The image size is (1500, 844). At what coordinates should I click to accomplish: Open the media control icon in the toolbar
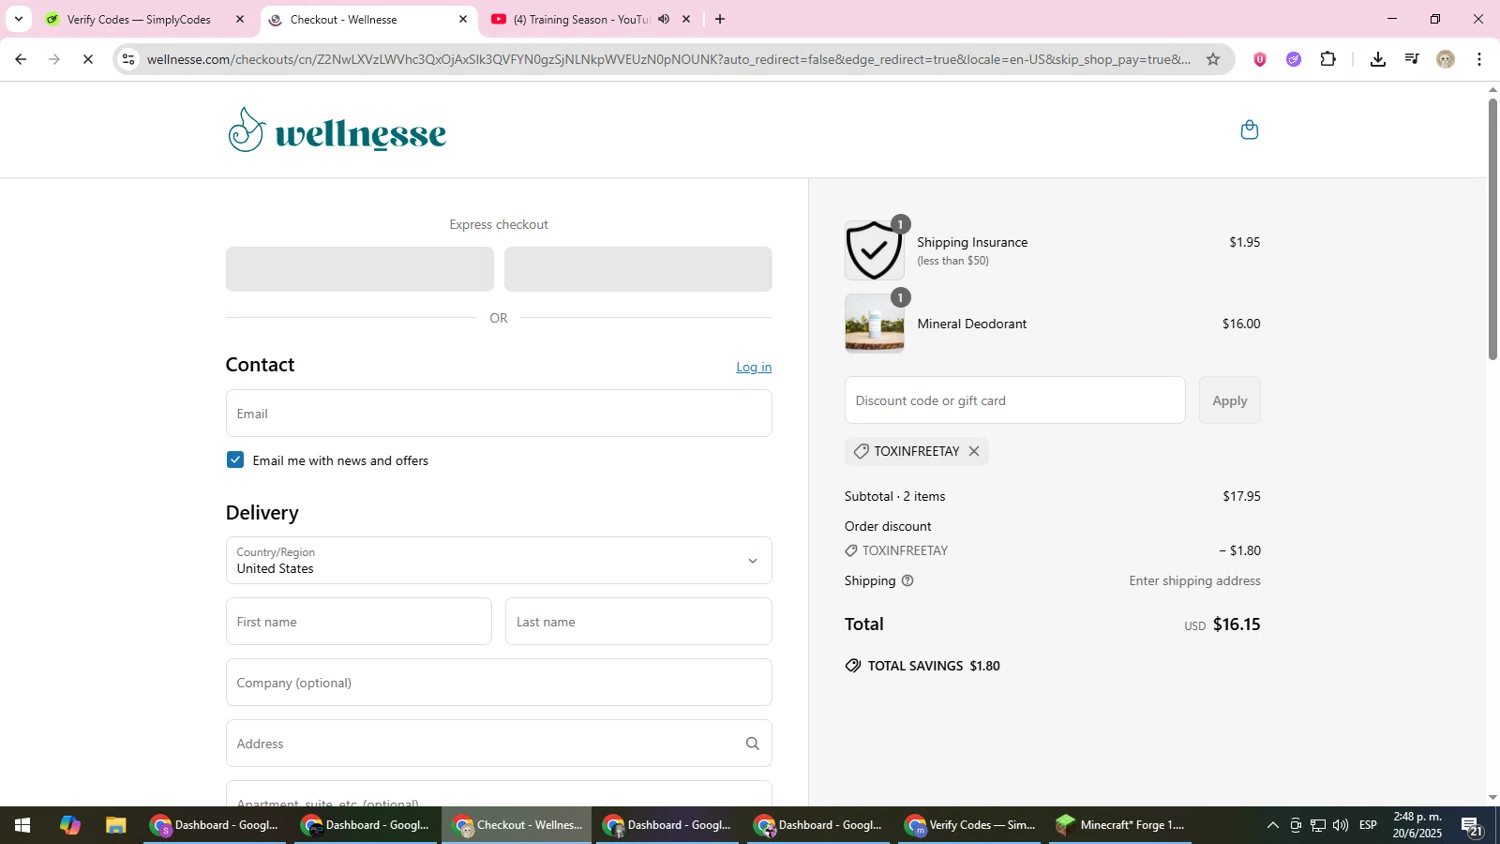[x=1411, y=59]
